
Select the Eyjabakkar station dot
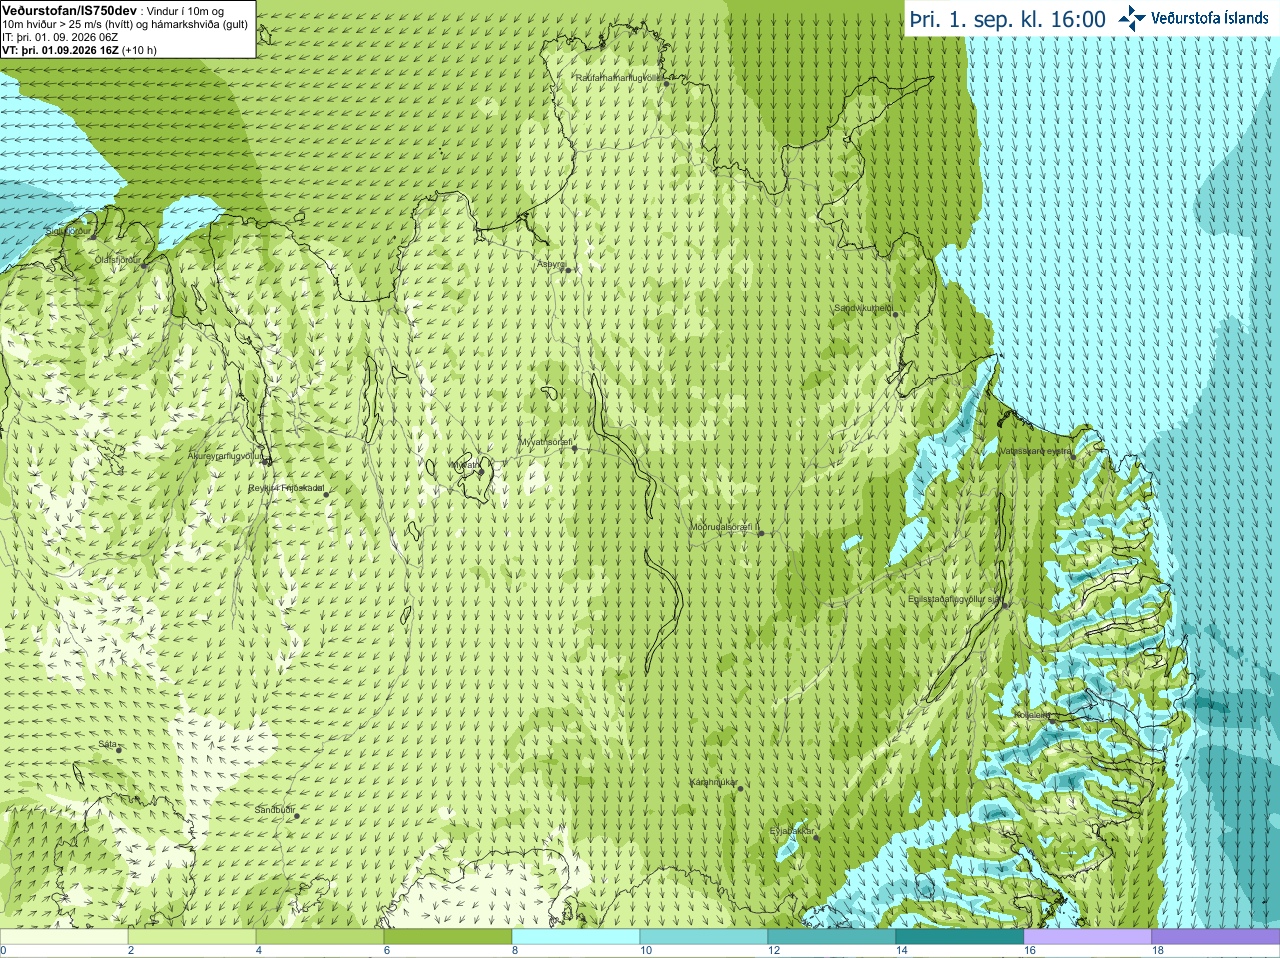[x=817, y=838]
